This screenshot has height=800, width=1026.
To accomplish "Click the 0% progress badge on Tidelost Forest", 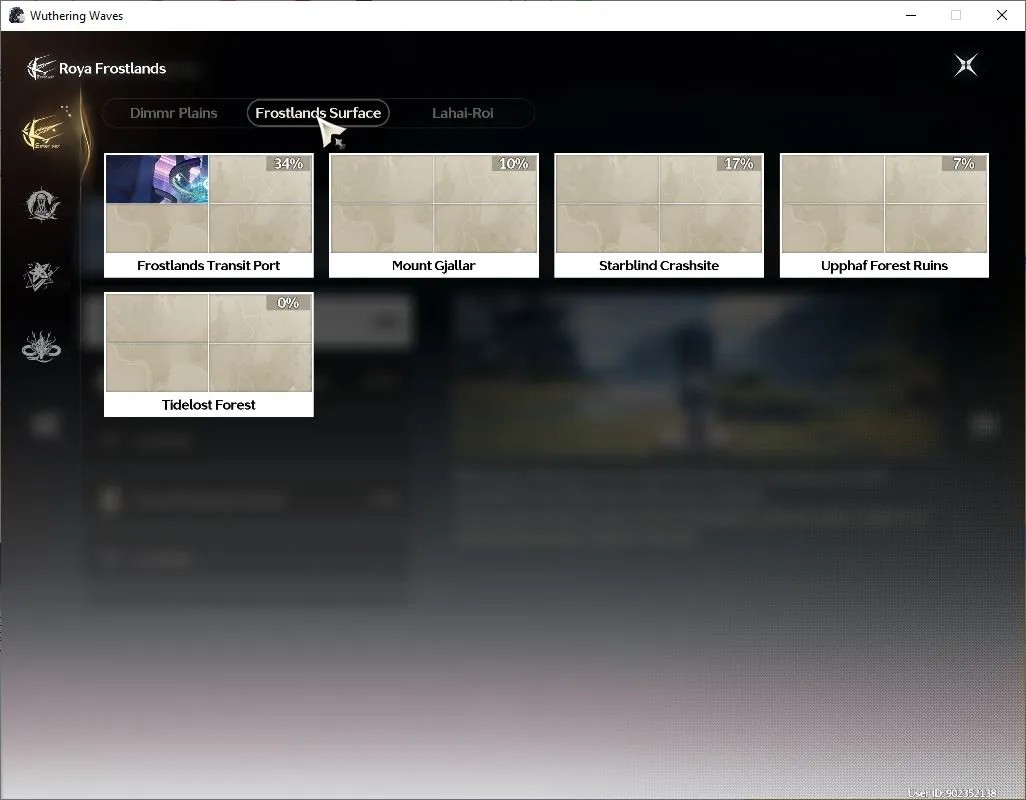I will pyautogui.click(x=289, y=303).
